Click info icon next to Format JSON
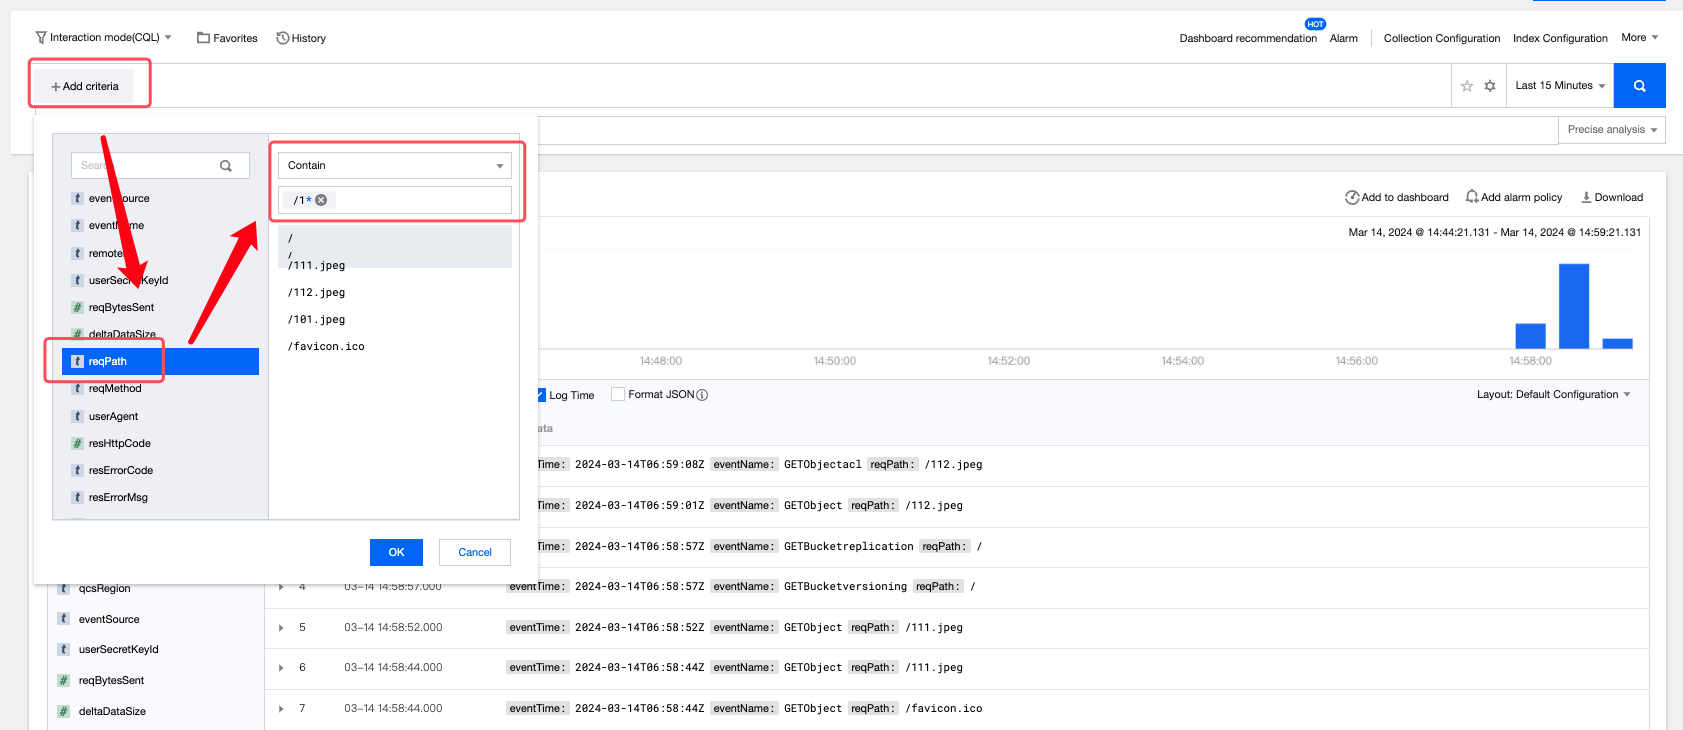The height and width of the screenshot is (730, 1683). click(x=702, y=395)
